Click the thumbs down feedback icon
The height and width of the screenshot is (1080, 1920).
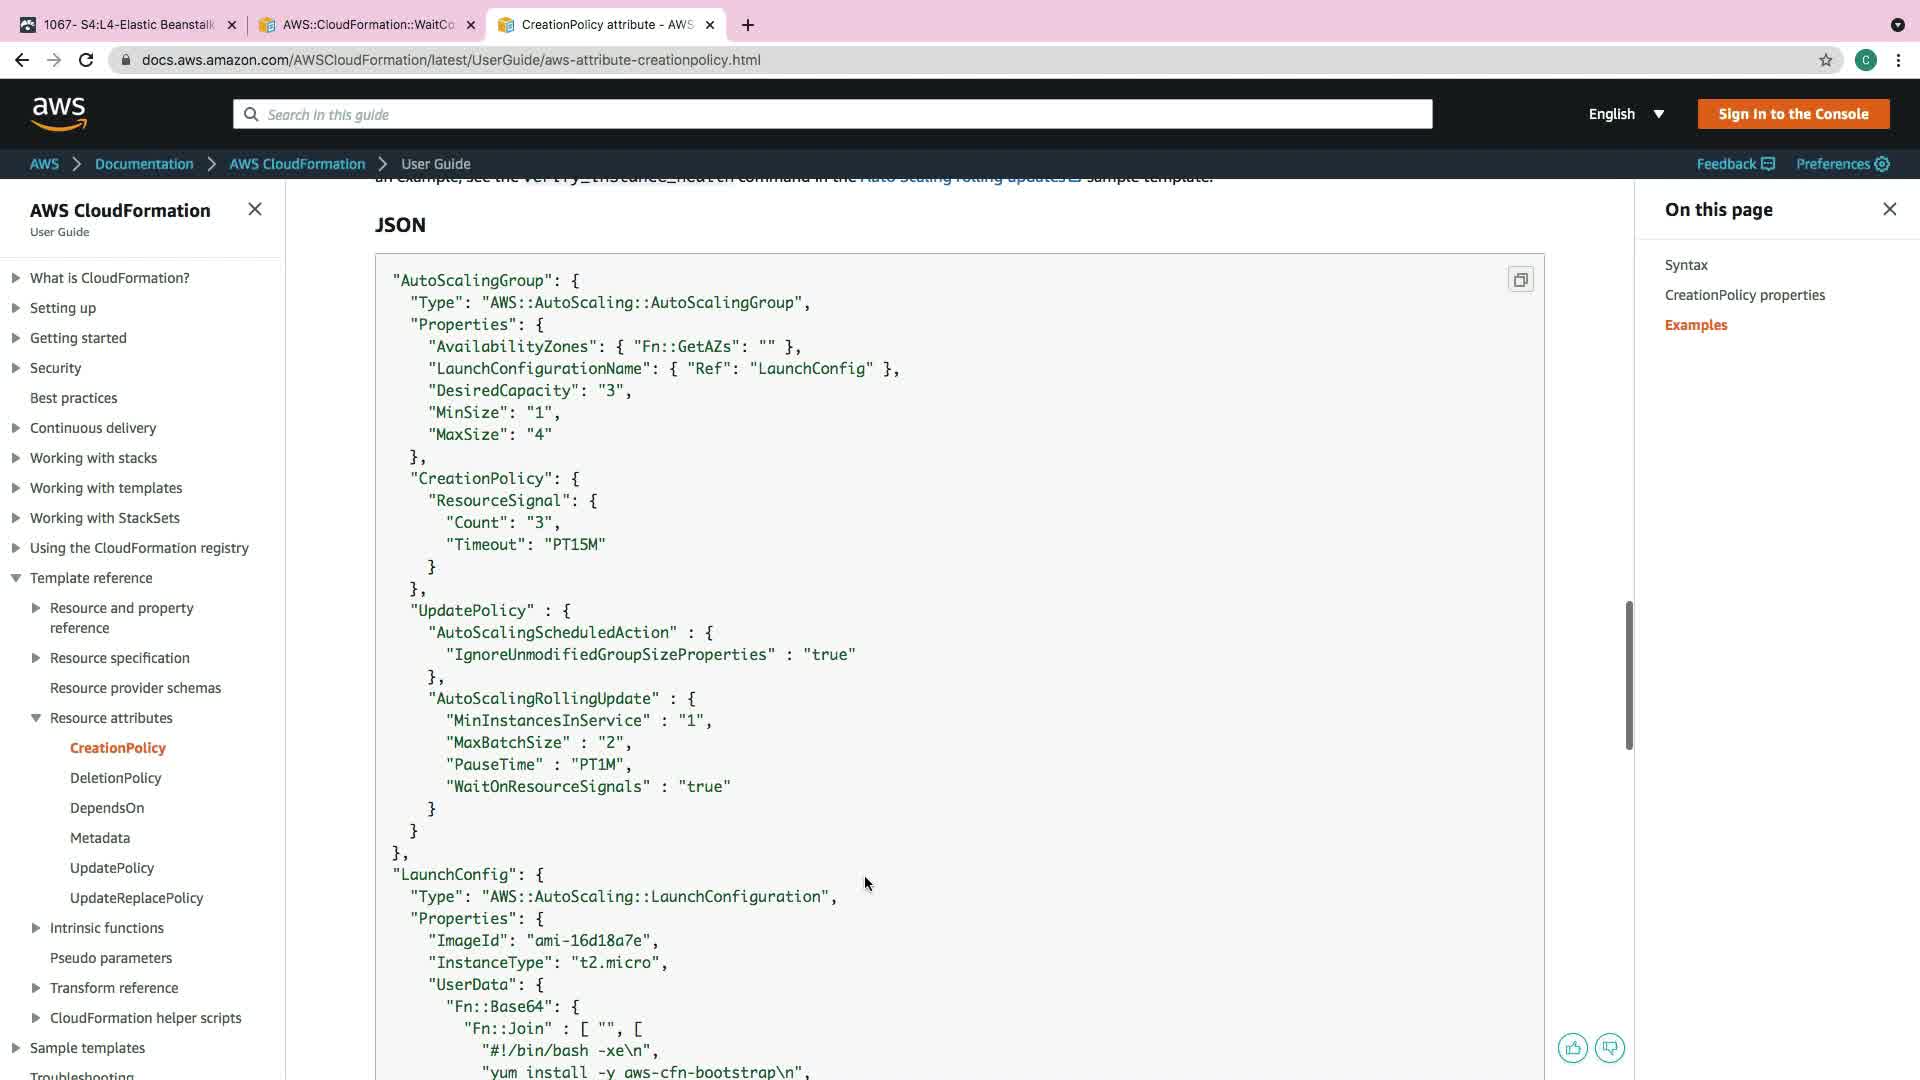pyautogui.click(x=1609, y=1048)
